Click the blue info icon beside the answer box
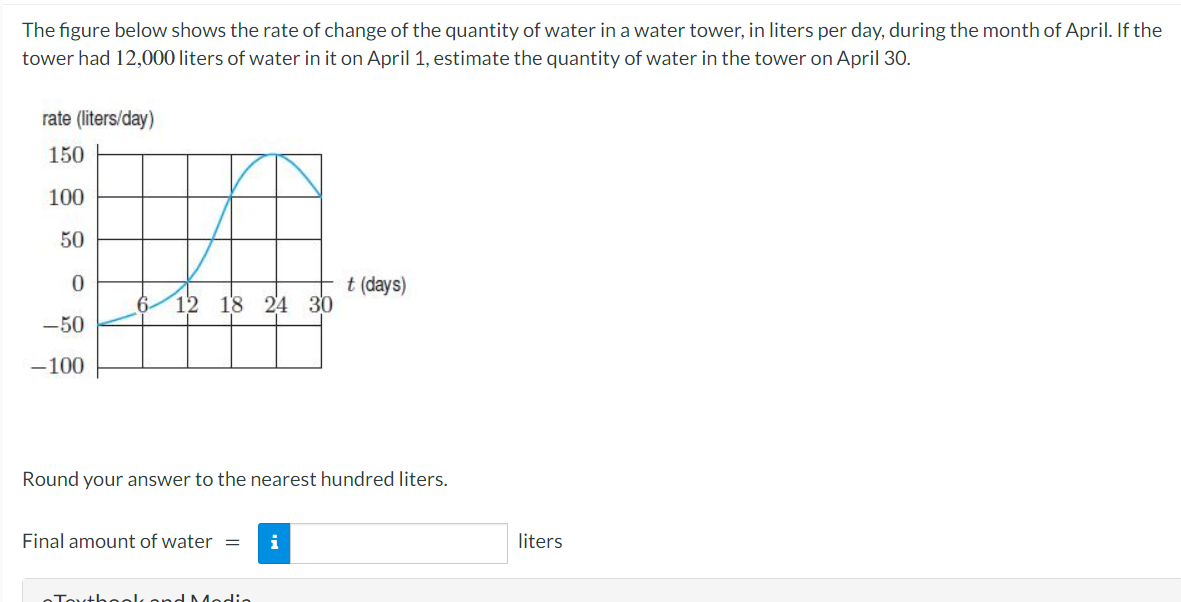Viewport: 1181px width, 602px height. coord(274,543)
